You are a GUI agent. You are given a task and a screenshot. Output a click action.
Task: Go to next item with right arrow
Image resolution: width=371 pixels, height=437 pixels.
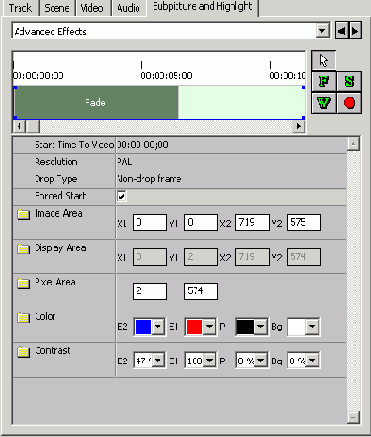[355, 31]
